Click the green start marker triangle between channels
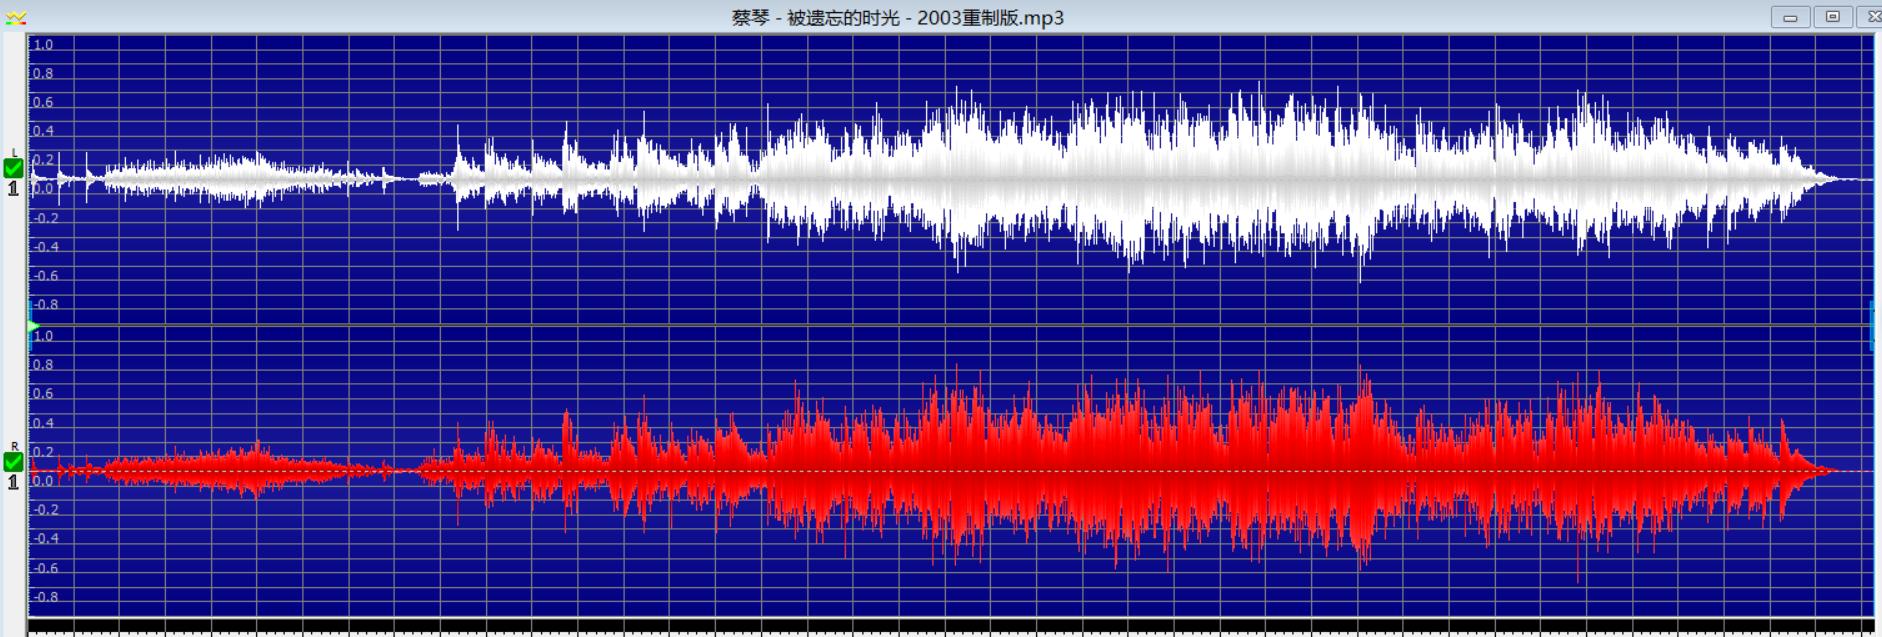Viewport: 1882px width, 637px height. 33,326
